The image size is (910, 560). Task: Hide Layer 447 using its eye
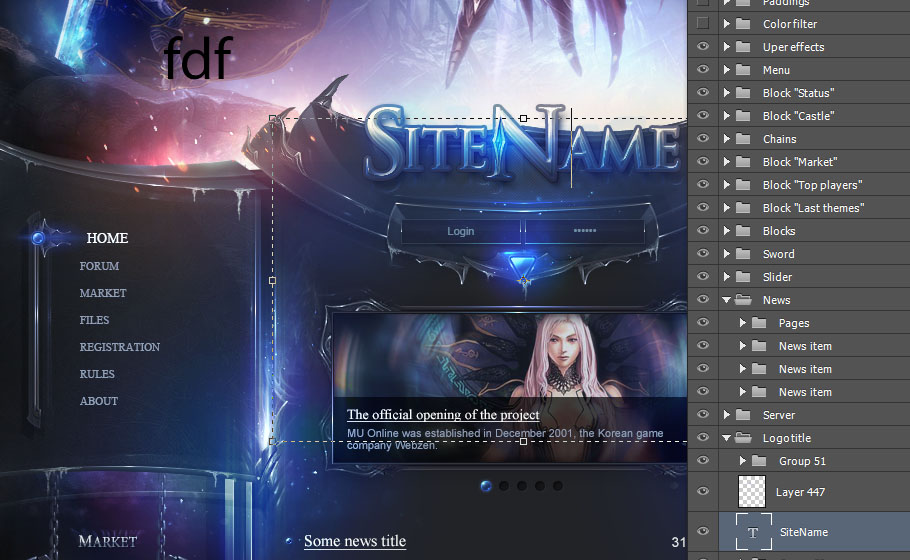coord(702,492)
